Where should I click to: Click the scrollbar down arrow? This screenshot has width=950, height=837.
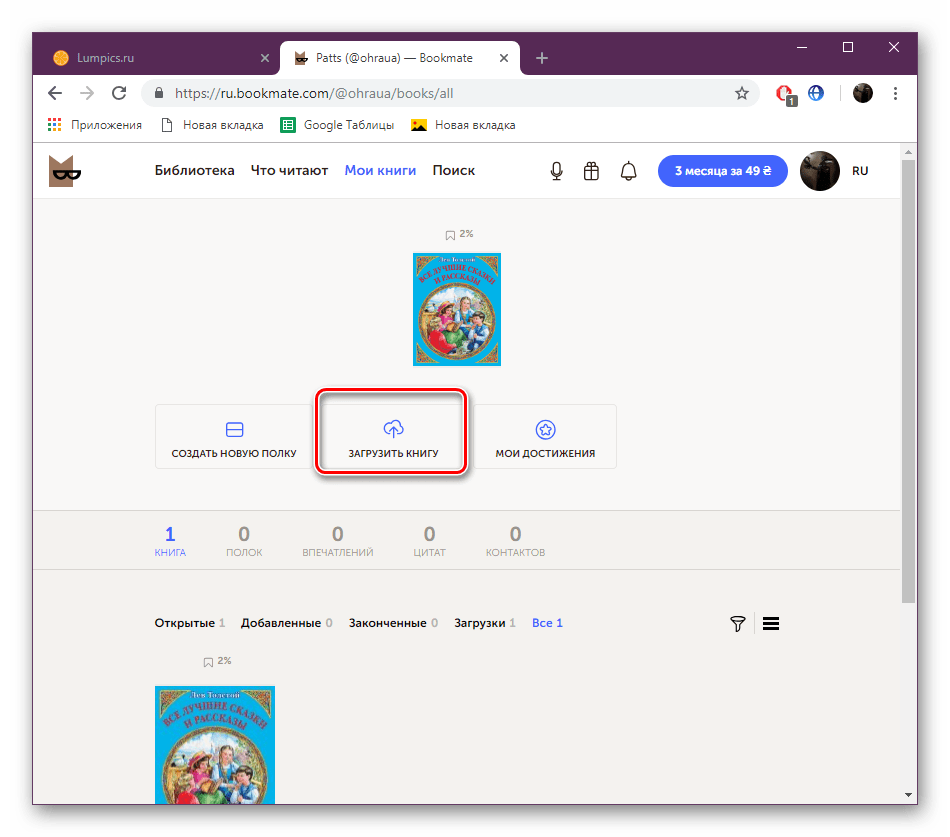click(x=908, y=795)
